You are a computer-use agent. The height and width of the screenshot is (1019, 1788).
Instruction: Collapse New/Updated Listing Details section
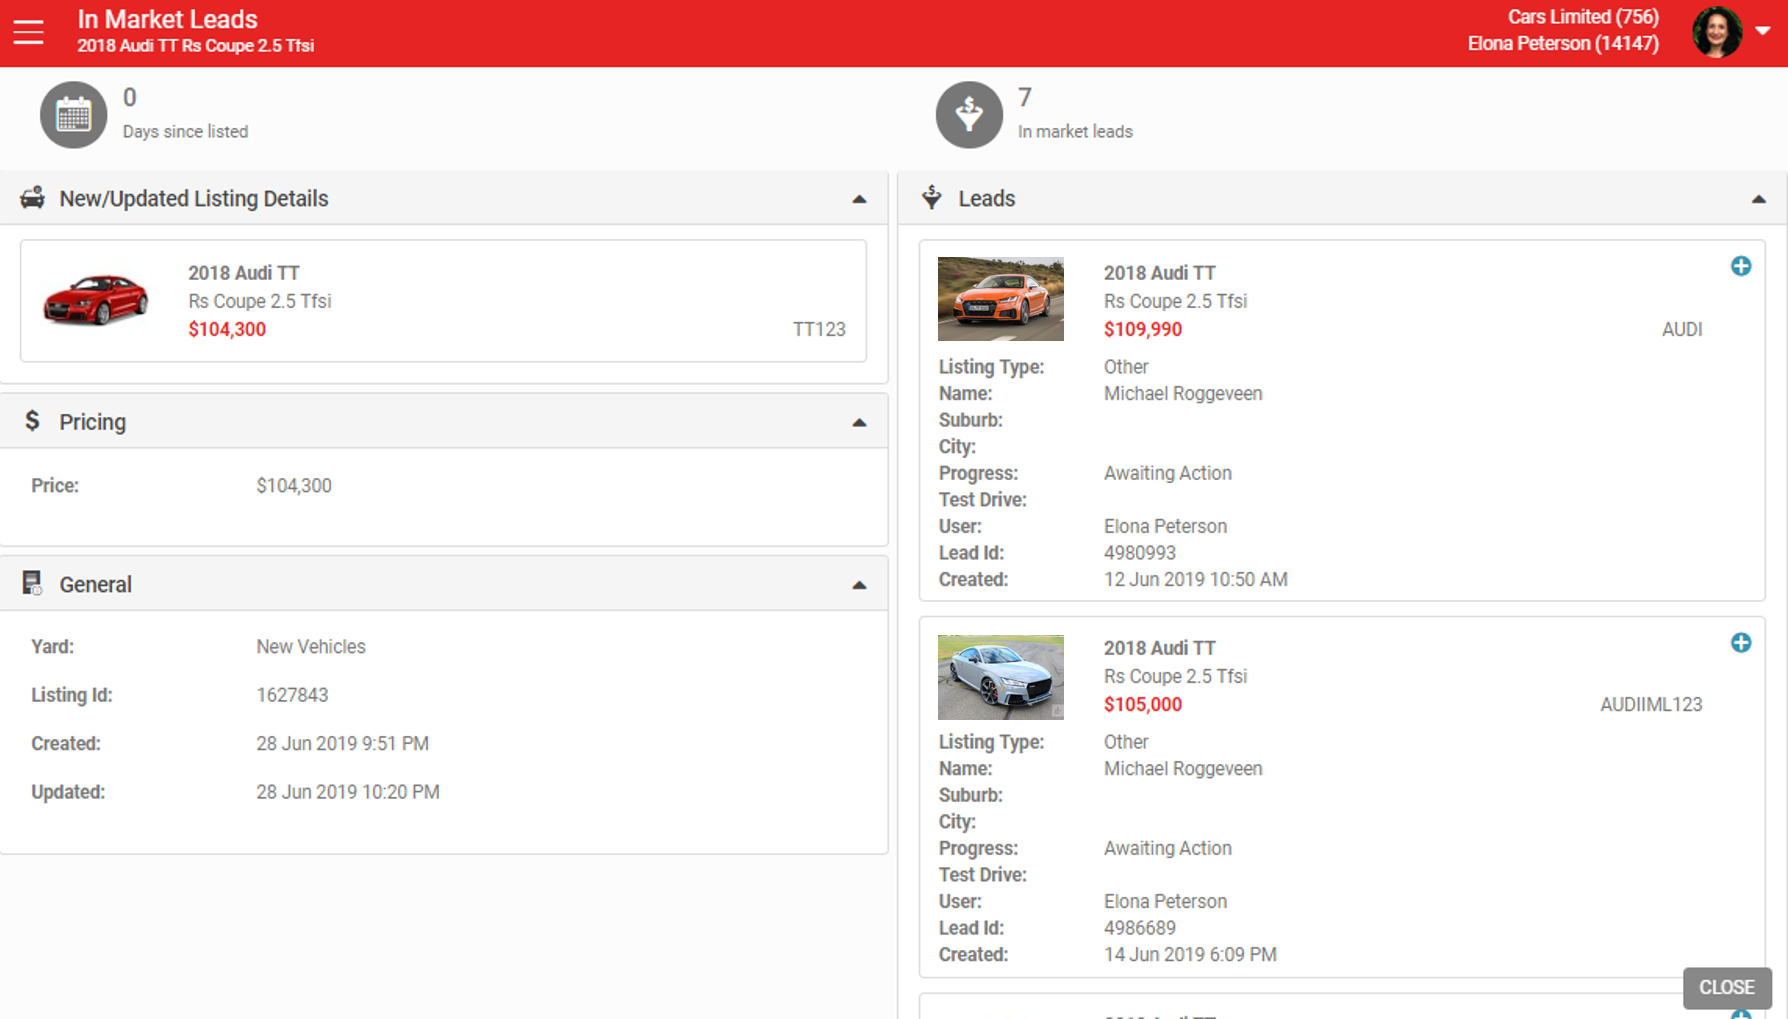point(859,199)
